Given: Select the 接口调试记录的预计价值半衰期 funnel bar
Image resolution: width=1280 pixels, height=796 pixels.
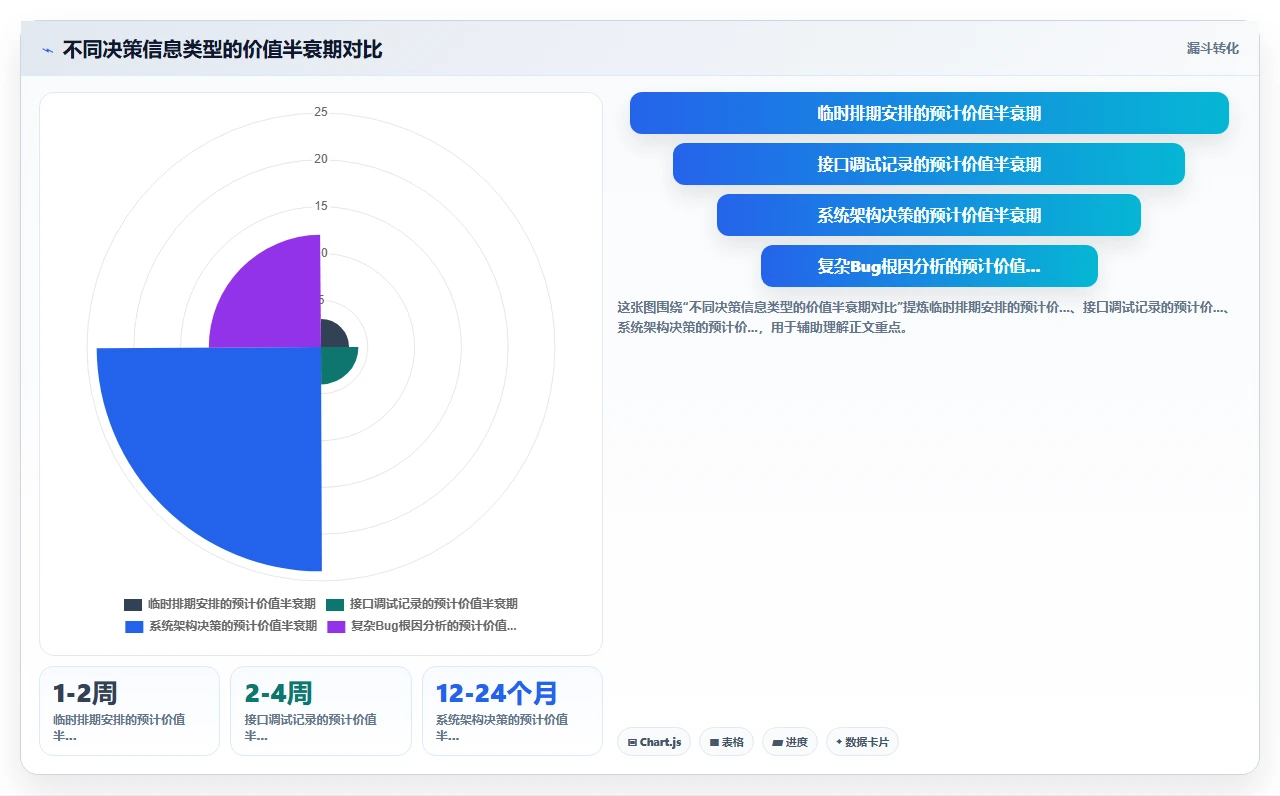Looking at the screenshot, I should point(929,164).
